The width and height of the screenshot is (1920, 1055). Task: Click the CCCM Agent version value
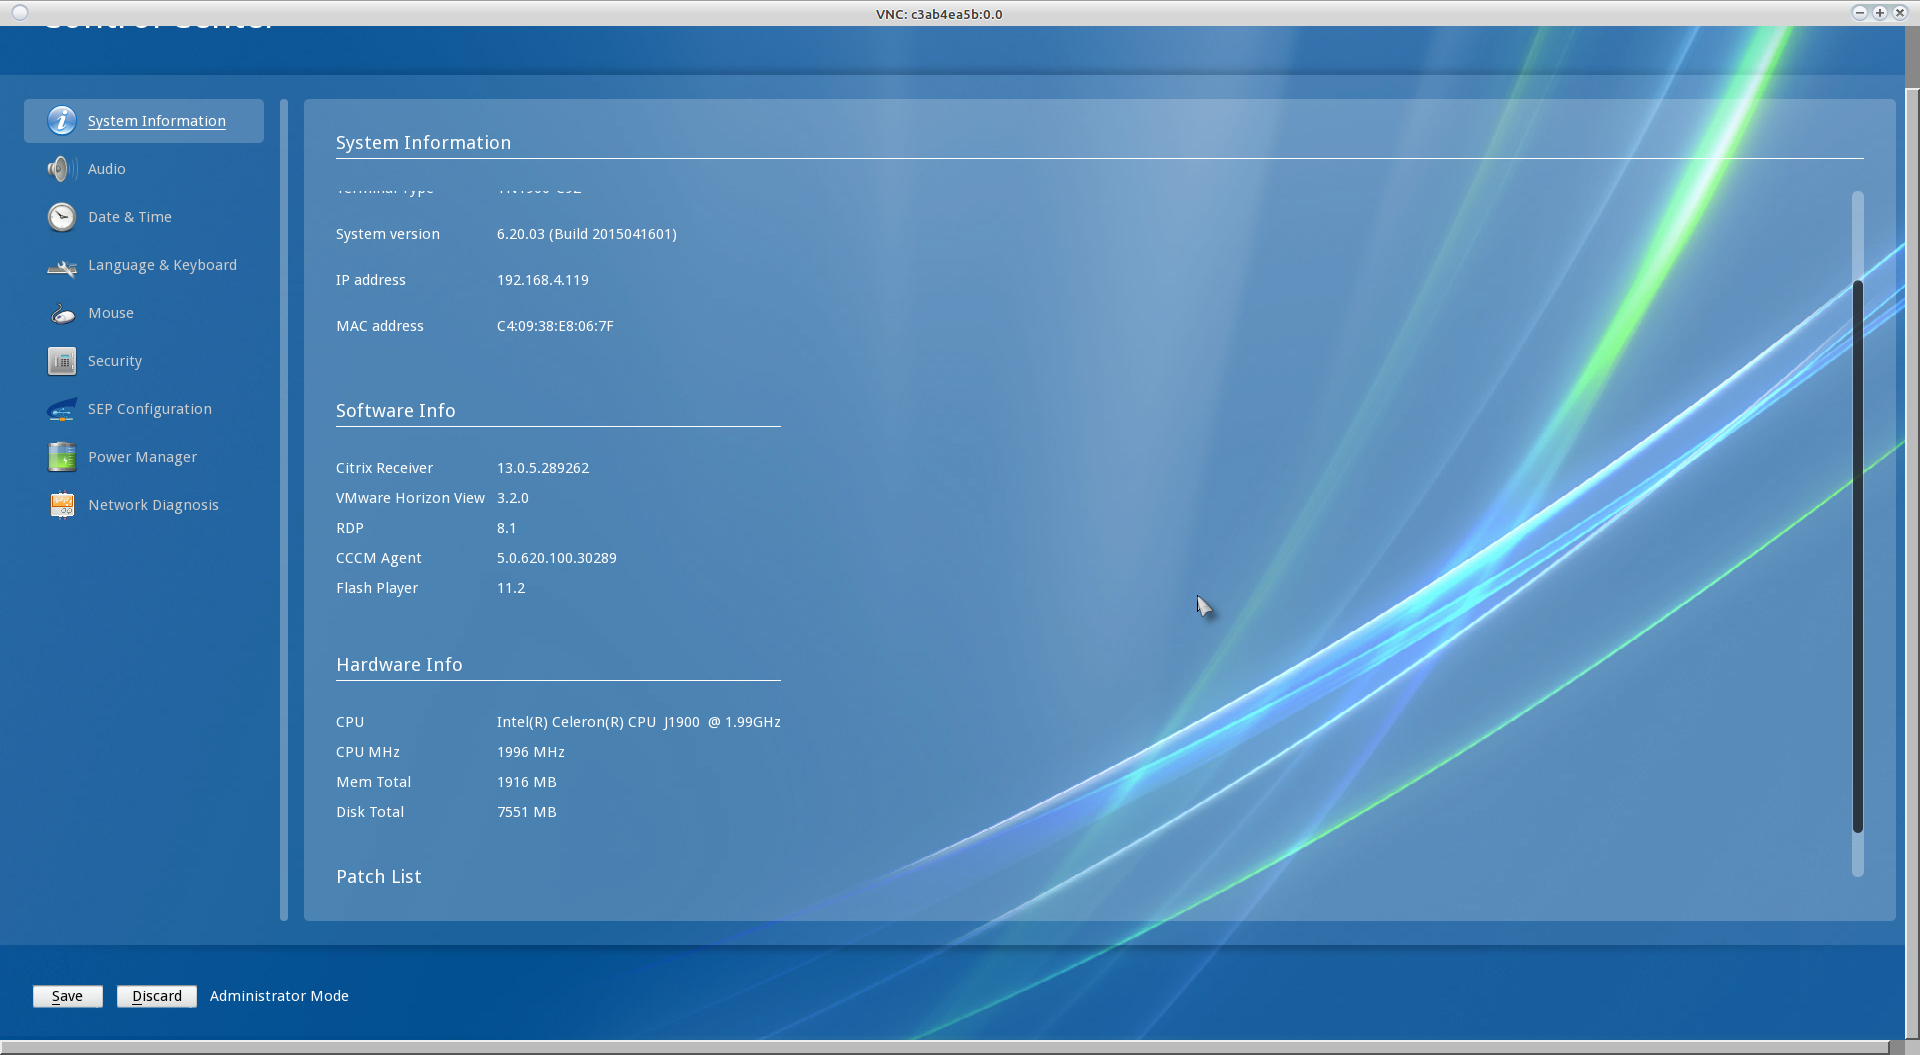pyautogui.click(x=557, y=558)
